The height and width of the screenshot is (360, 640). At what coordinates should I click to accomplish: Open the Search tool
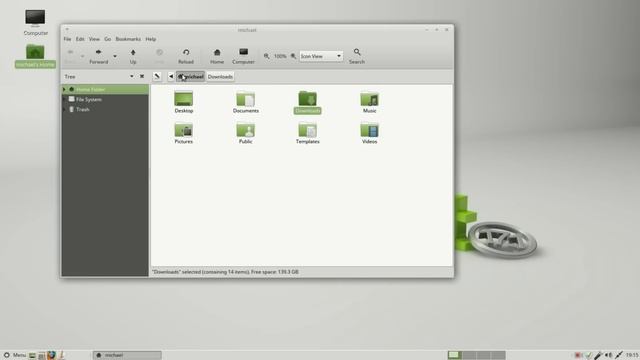pos(357,56)
